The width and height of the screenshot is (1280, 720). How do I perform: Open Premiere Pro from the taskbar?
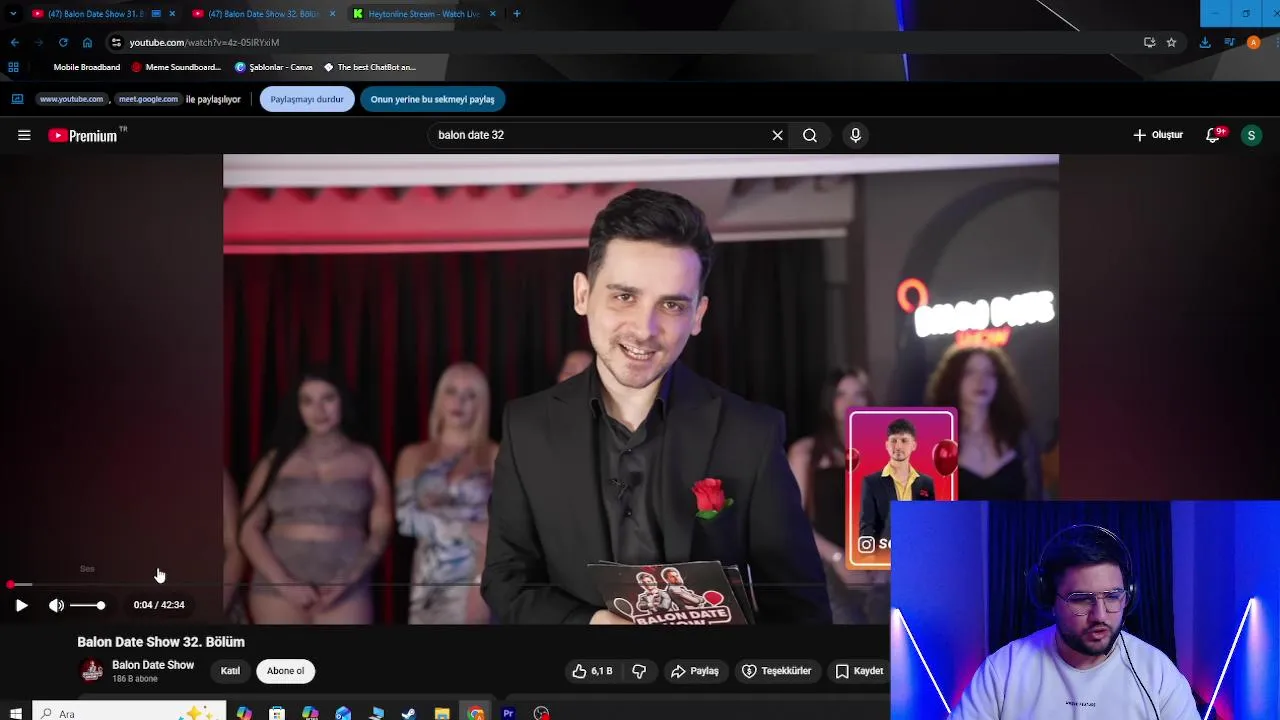tap(508, 713)
